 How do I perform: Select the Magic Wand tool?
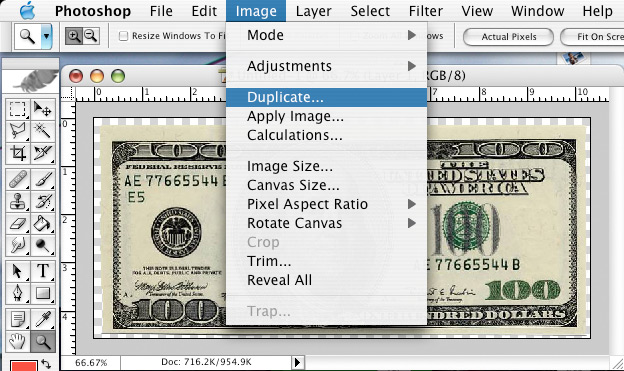(43, 131)
